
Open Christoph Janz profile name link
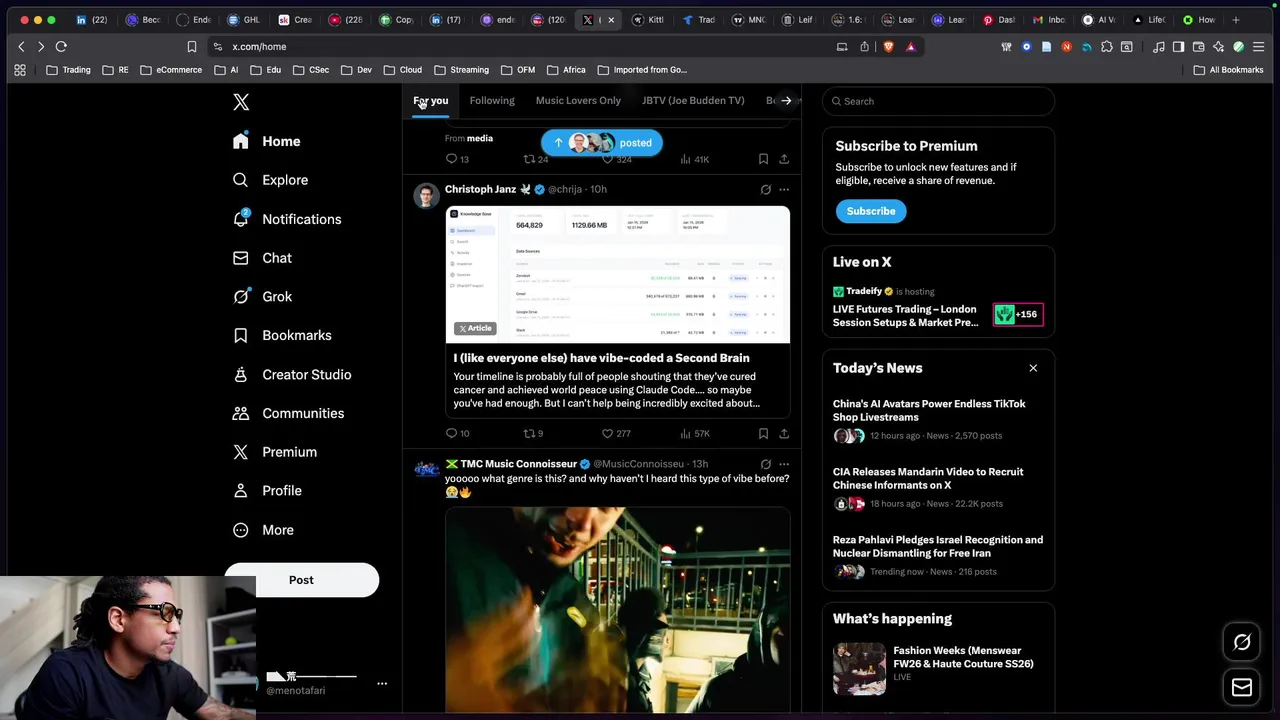(480, 189)
